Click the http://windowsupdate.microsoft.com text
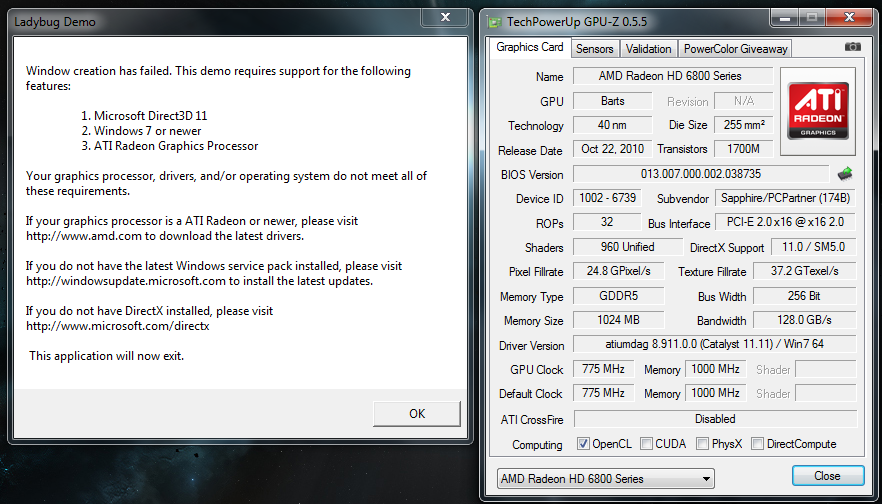The width and height of the screenshot is (882, 504). click(x=126, y=281)
